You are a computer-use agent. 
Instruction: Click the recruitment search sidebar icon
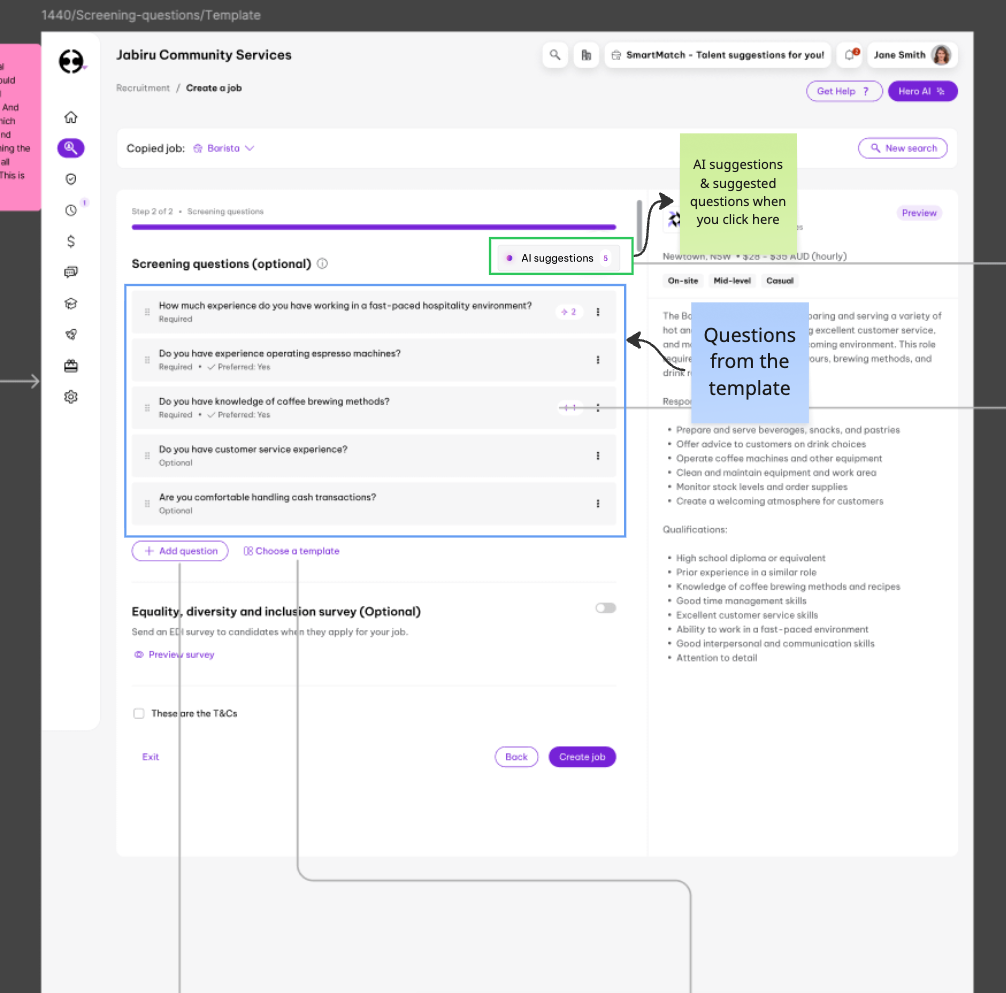(x=71, y=148)
